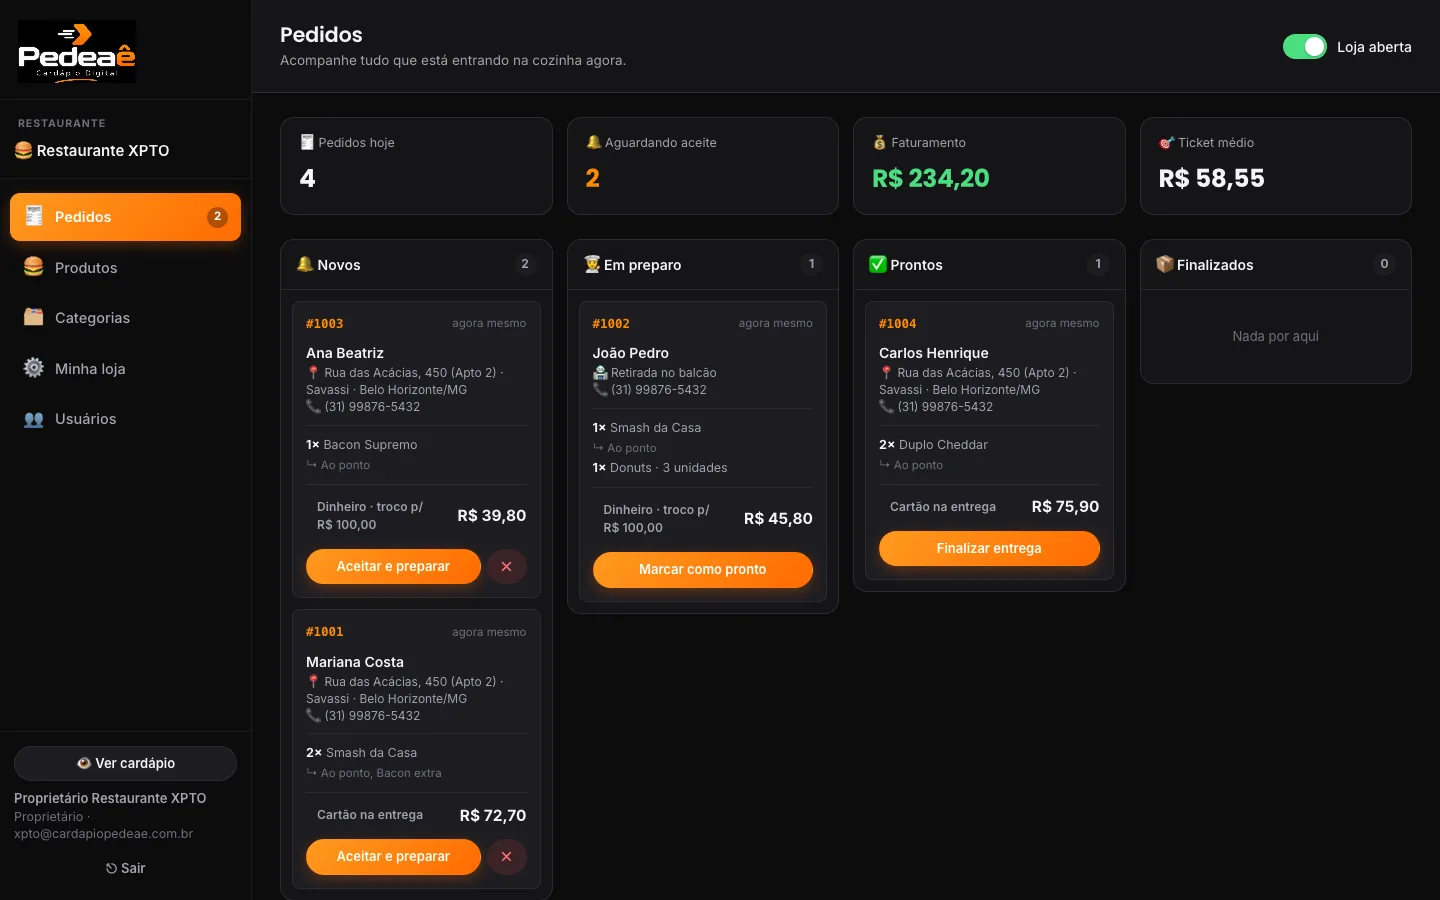Image resolution: width=1440 pixels, height=900 pixels.
Task: Click the burger icon next to Produtos
Action: pos(34,267)
